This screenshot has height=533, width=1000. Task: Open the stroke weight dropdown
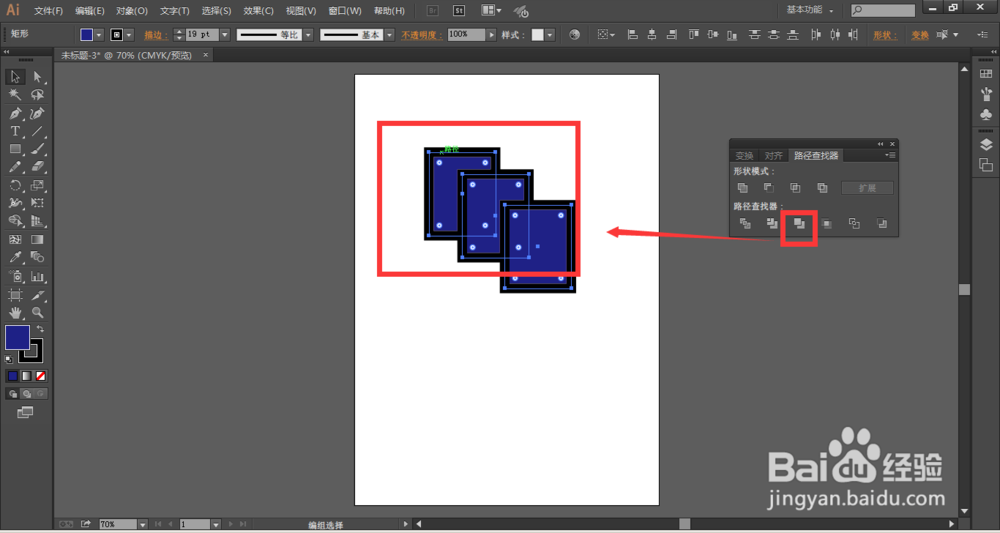224,35
